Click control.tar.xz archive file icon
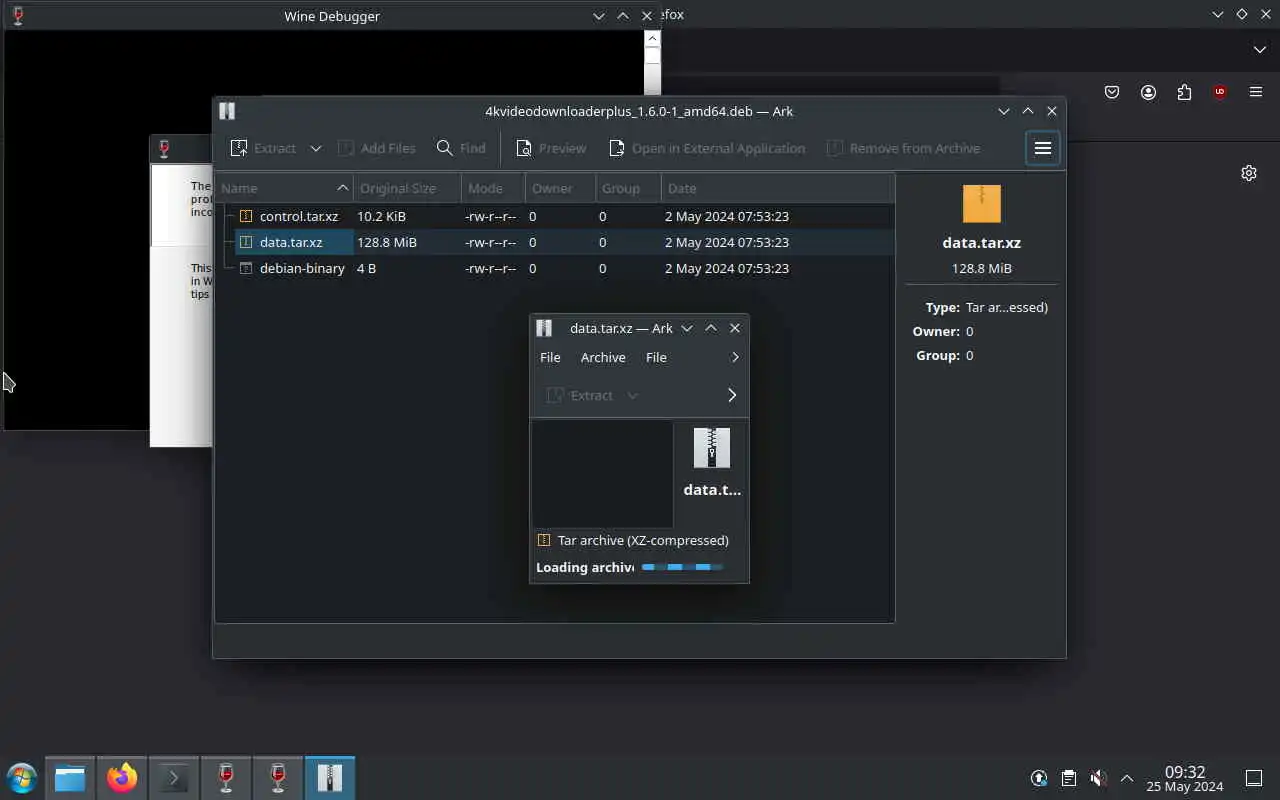This screenshot has height=800, width=1280. tap(245, 216)
